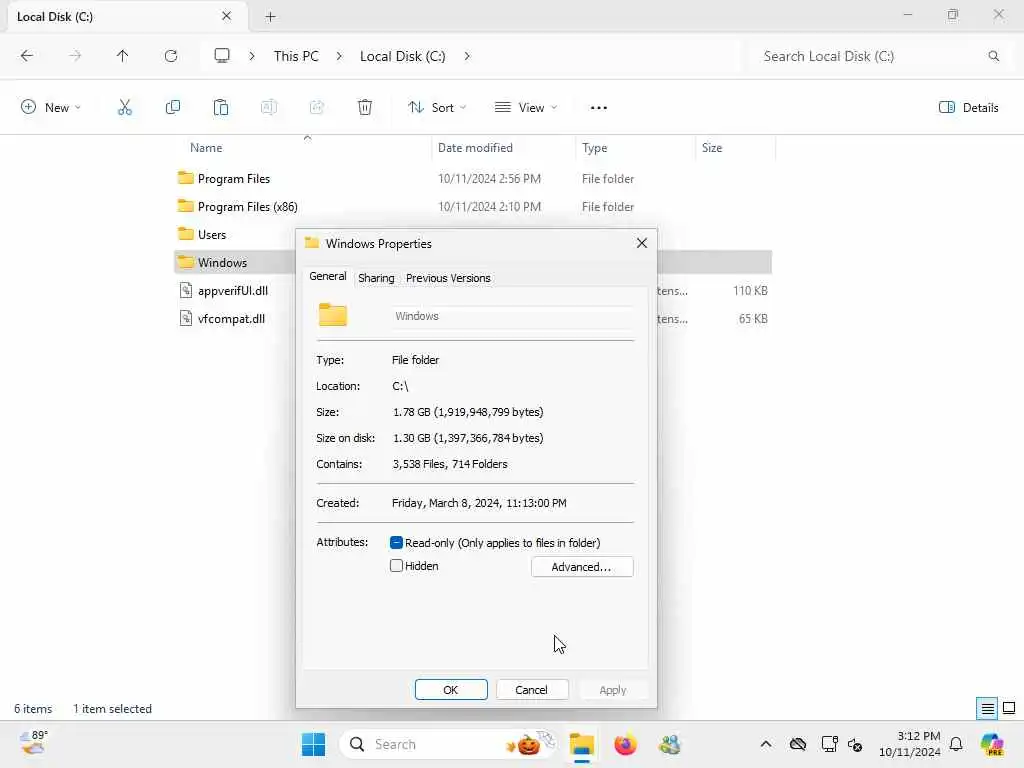Image resolution: width=1024 pixels, height=768 pixels.
Task: Click the Local Disk (C:) breadcrumb
Action: (x=402, y=56)
